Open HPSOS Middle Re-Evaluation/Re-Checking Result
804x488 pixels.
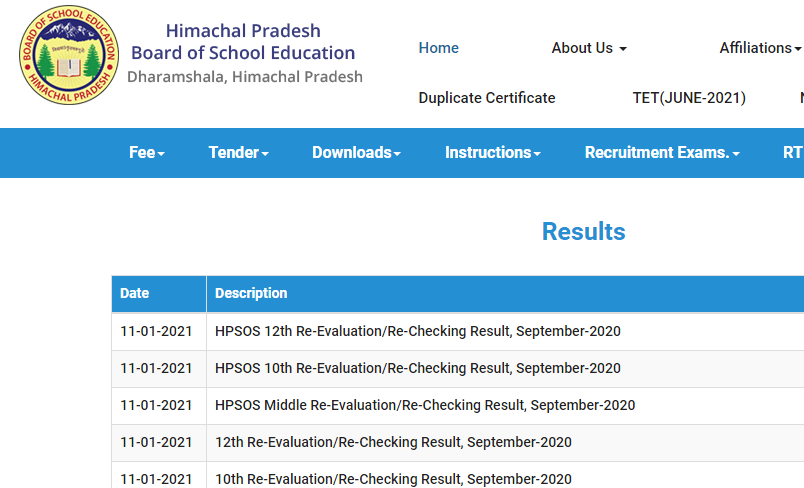point(425,405)
